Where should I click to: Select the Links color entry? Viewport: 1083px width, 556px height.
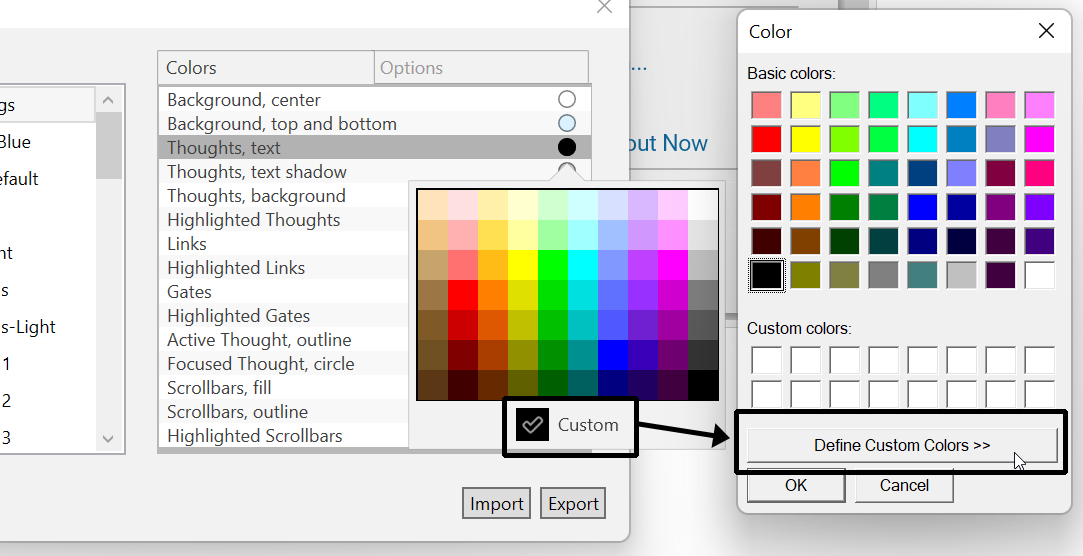tap(187, 244)
